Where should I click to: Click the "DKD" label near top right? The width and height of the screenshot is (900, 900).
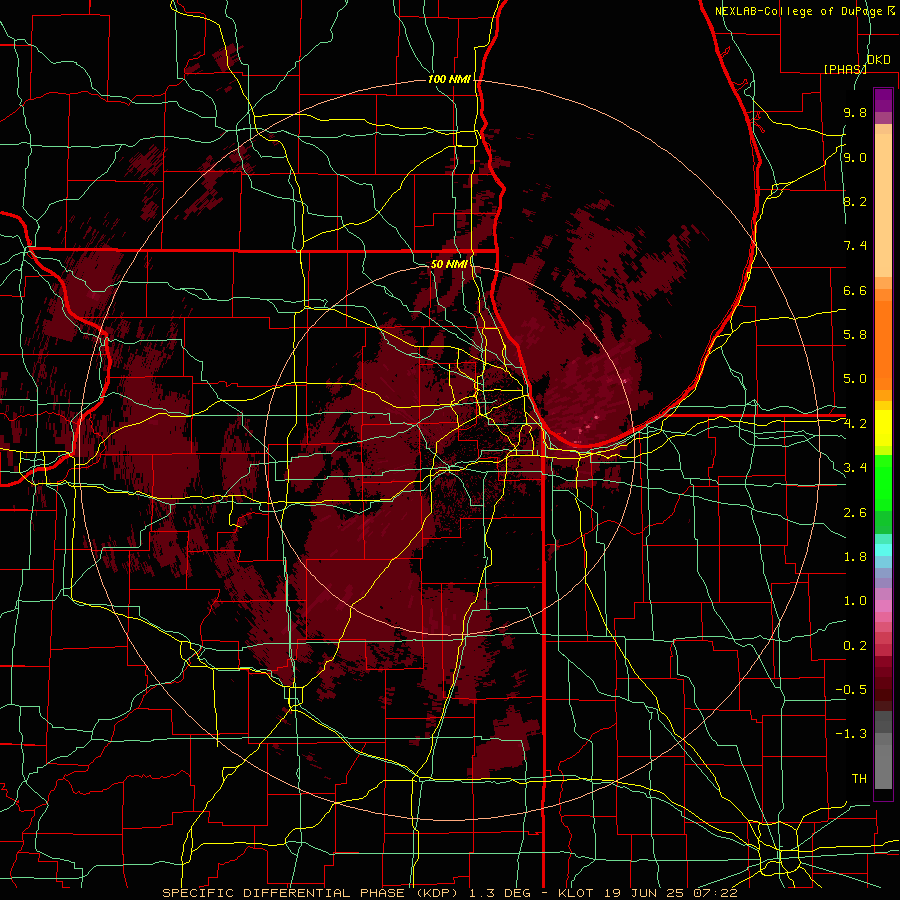pos(878,59)
